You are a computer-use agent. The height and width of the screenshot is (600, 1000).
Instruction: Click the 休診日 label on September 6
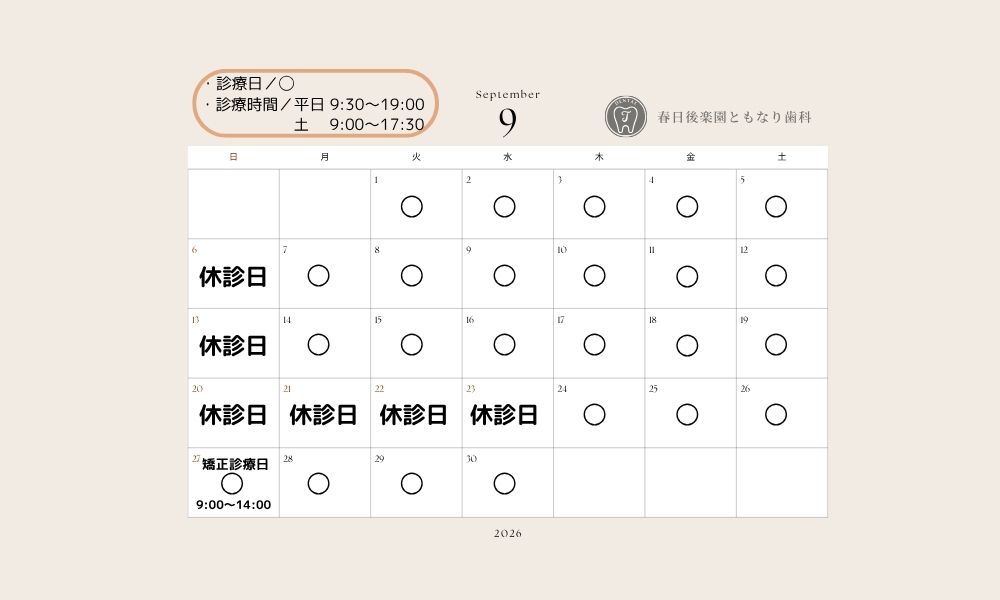click(233, 277)
